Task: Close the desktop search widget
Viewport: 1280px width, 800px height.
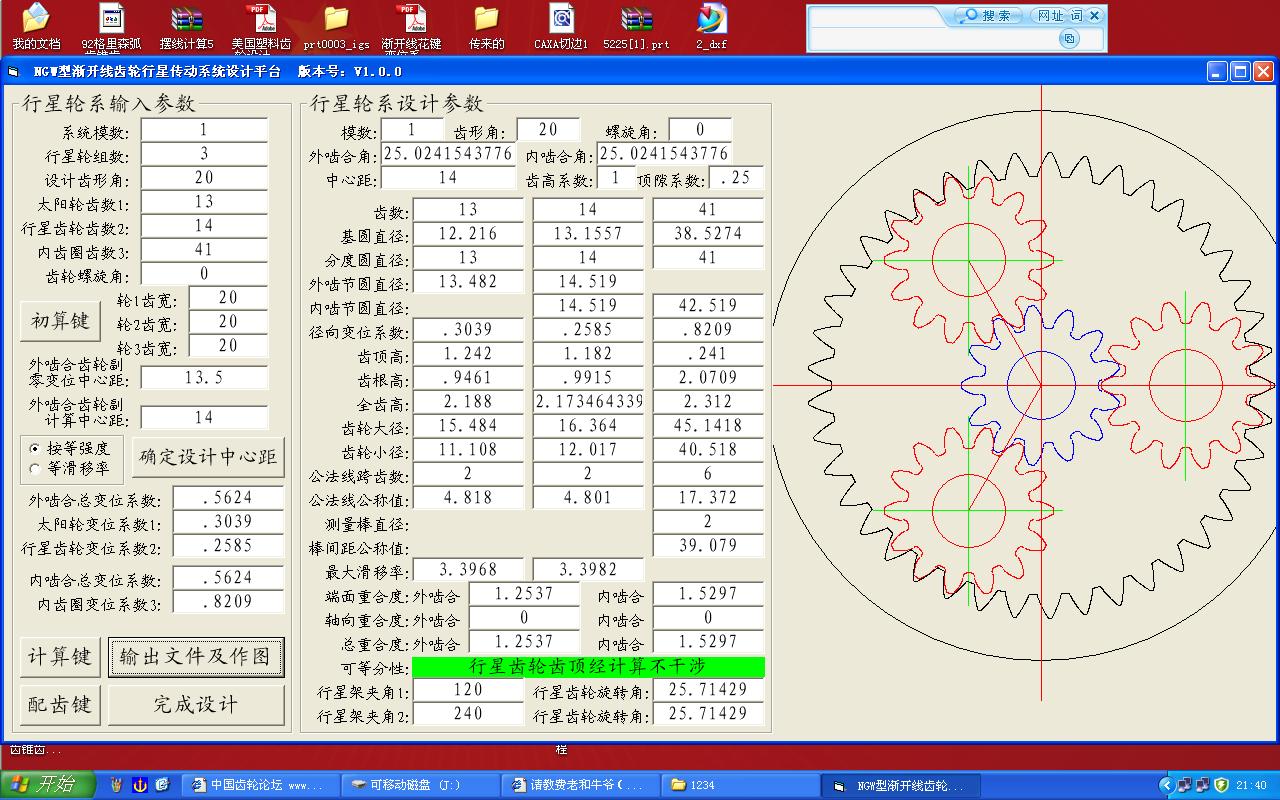Action: tap(1095, 16)
